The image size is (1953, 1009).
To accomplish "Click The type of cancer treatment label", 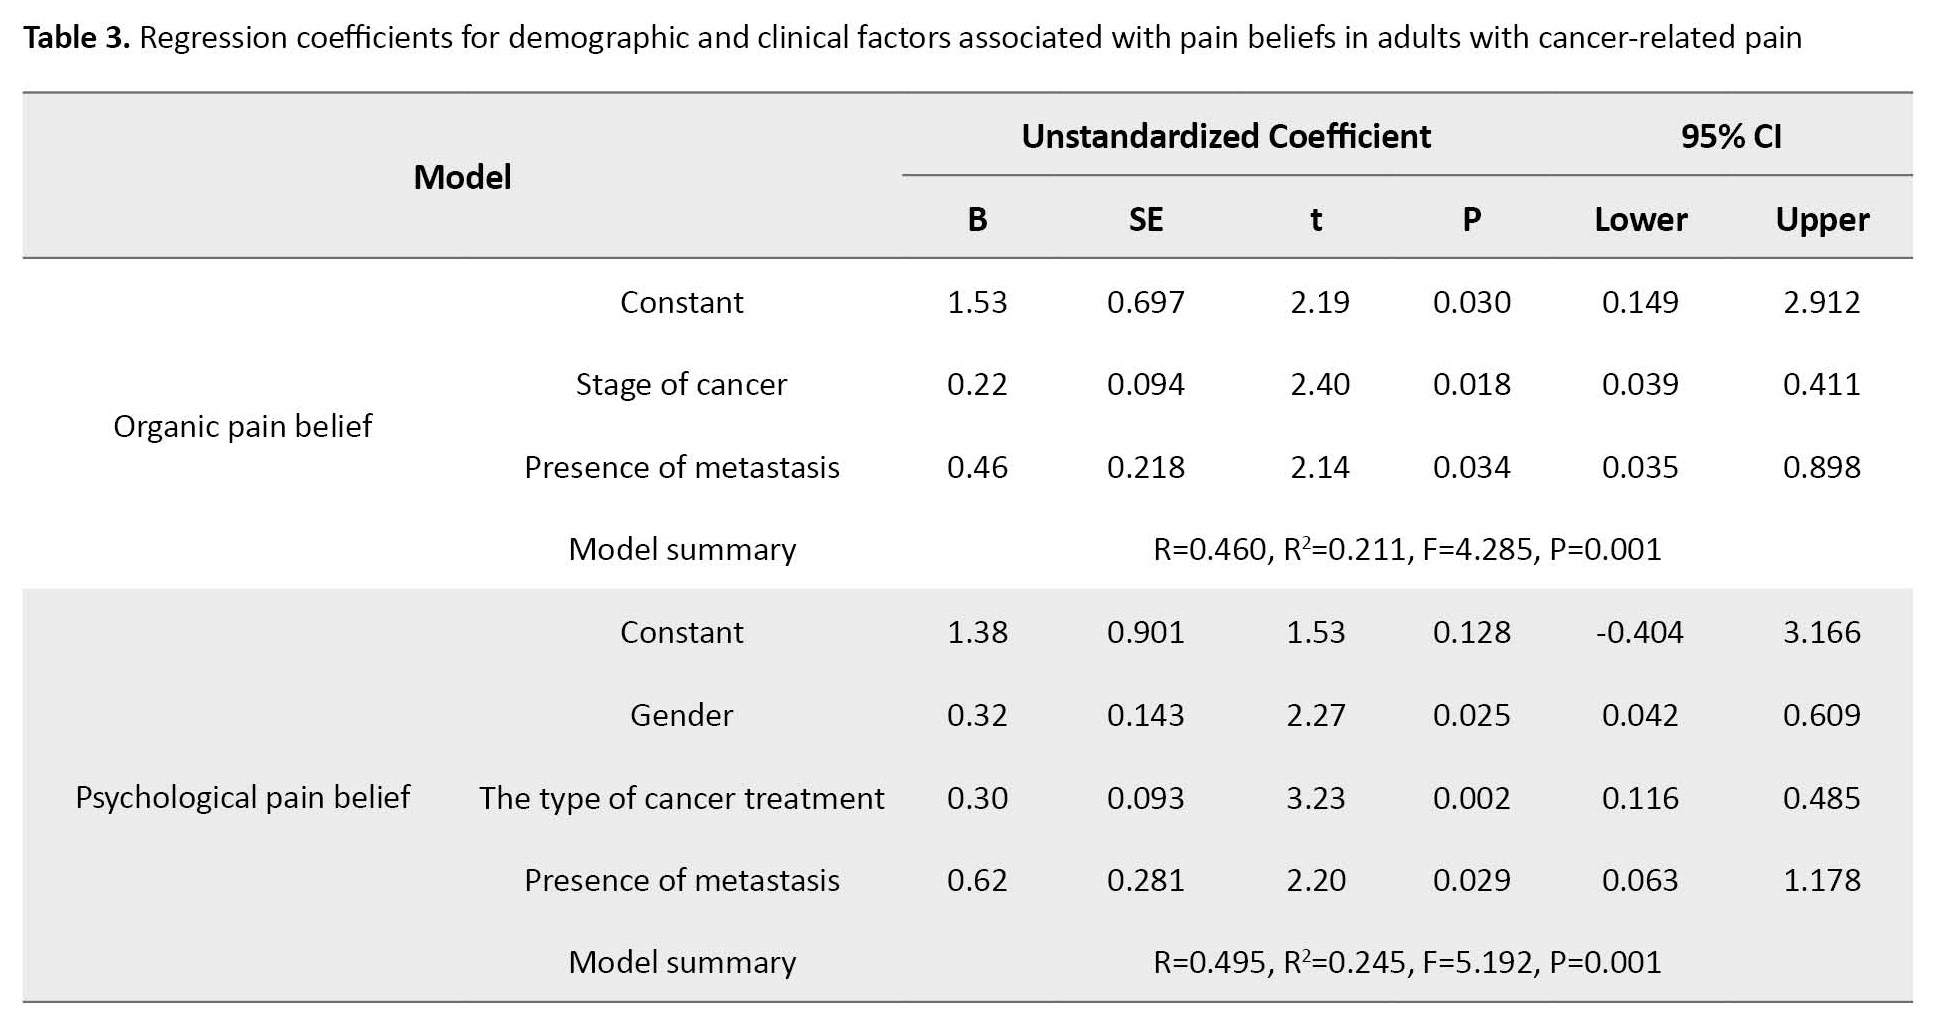I will [x=681, y=798].
